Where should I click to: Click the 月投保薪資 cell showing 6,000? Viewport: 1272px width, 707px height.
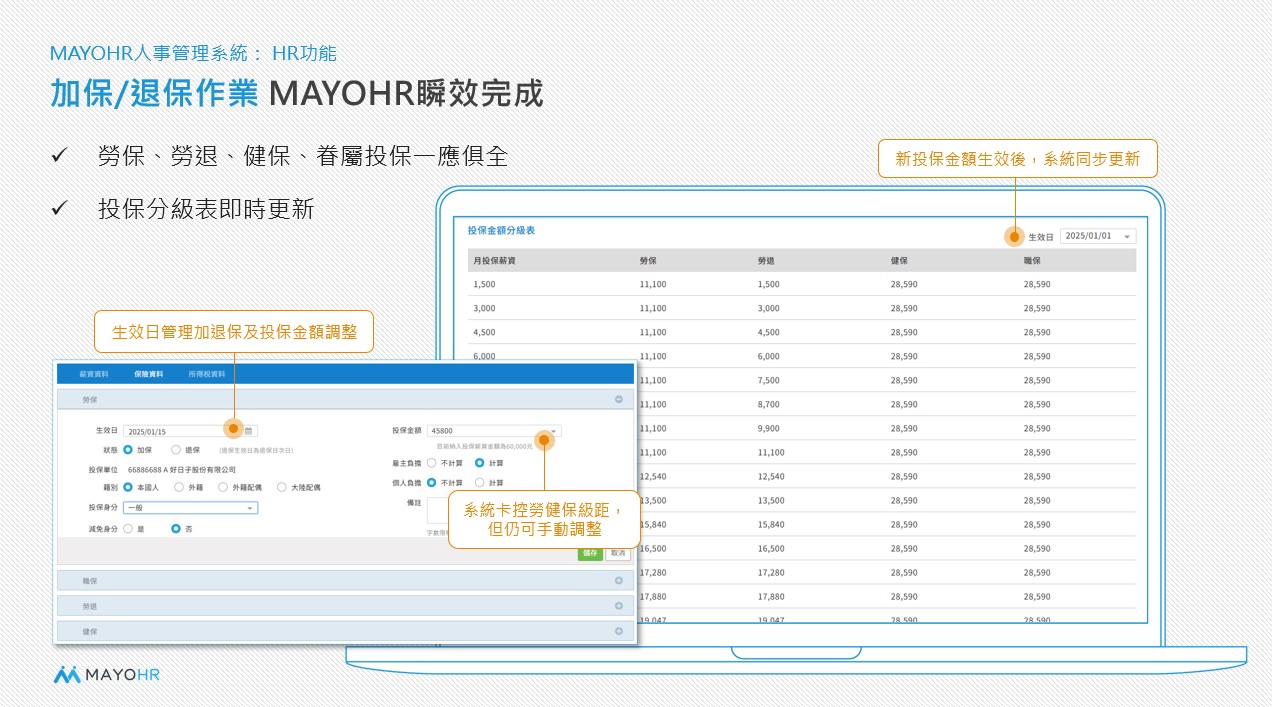(x=484, y=356)
